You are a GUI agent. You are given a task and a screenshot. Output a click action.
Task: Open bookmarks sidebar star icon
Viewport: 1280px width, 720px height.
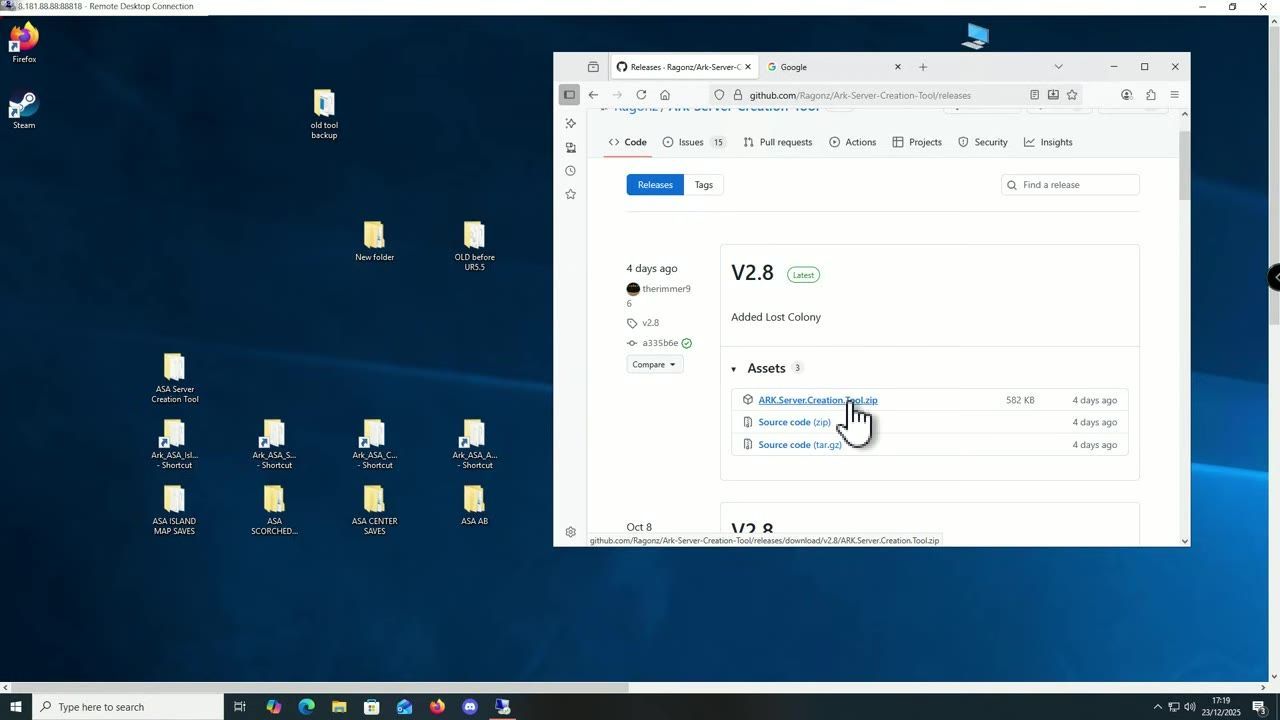click(x=570, y=194)
